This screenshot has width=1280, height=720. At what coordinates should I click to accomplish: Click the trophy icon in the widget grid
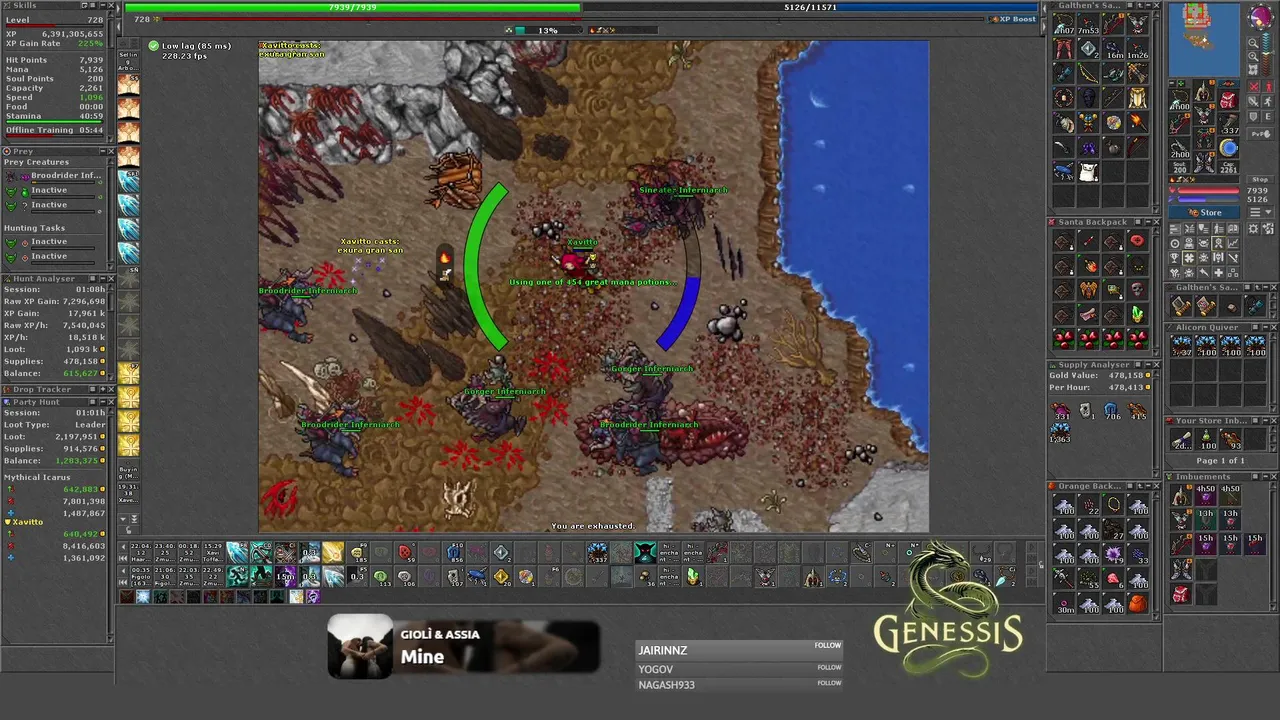(x=1175, y=257)
